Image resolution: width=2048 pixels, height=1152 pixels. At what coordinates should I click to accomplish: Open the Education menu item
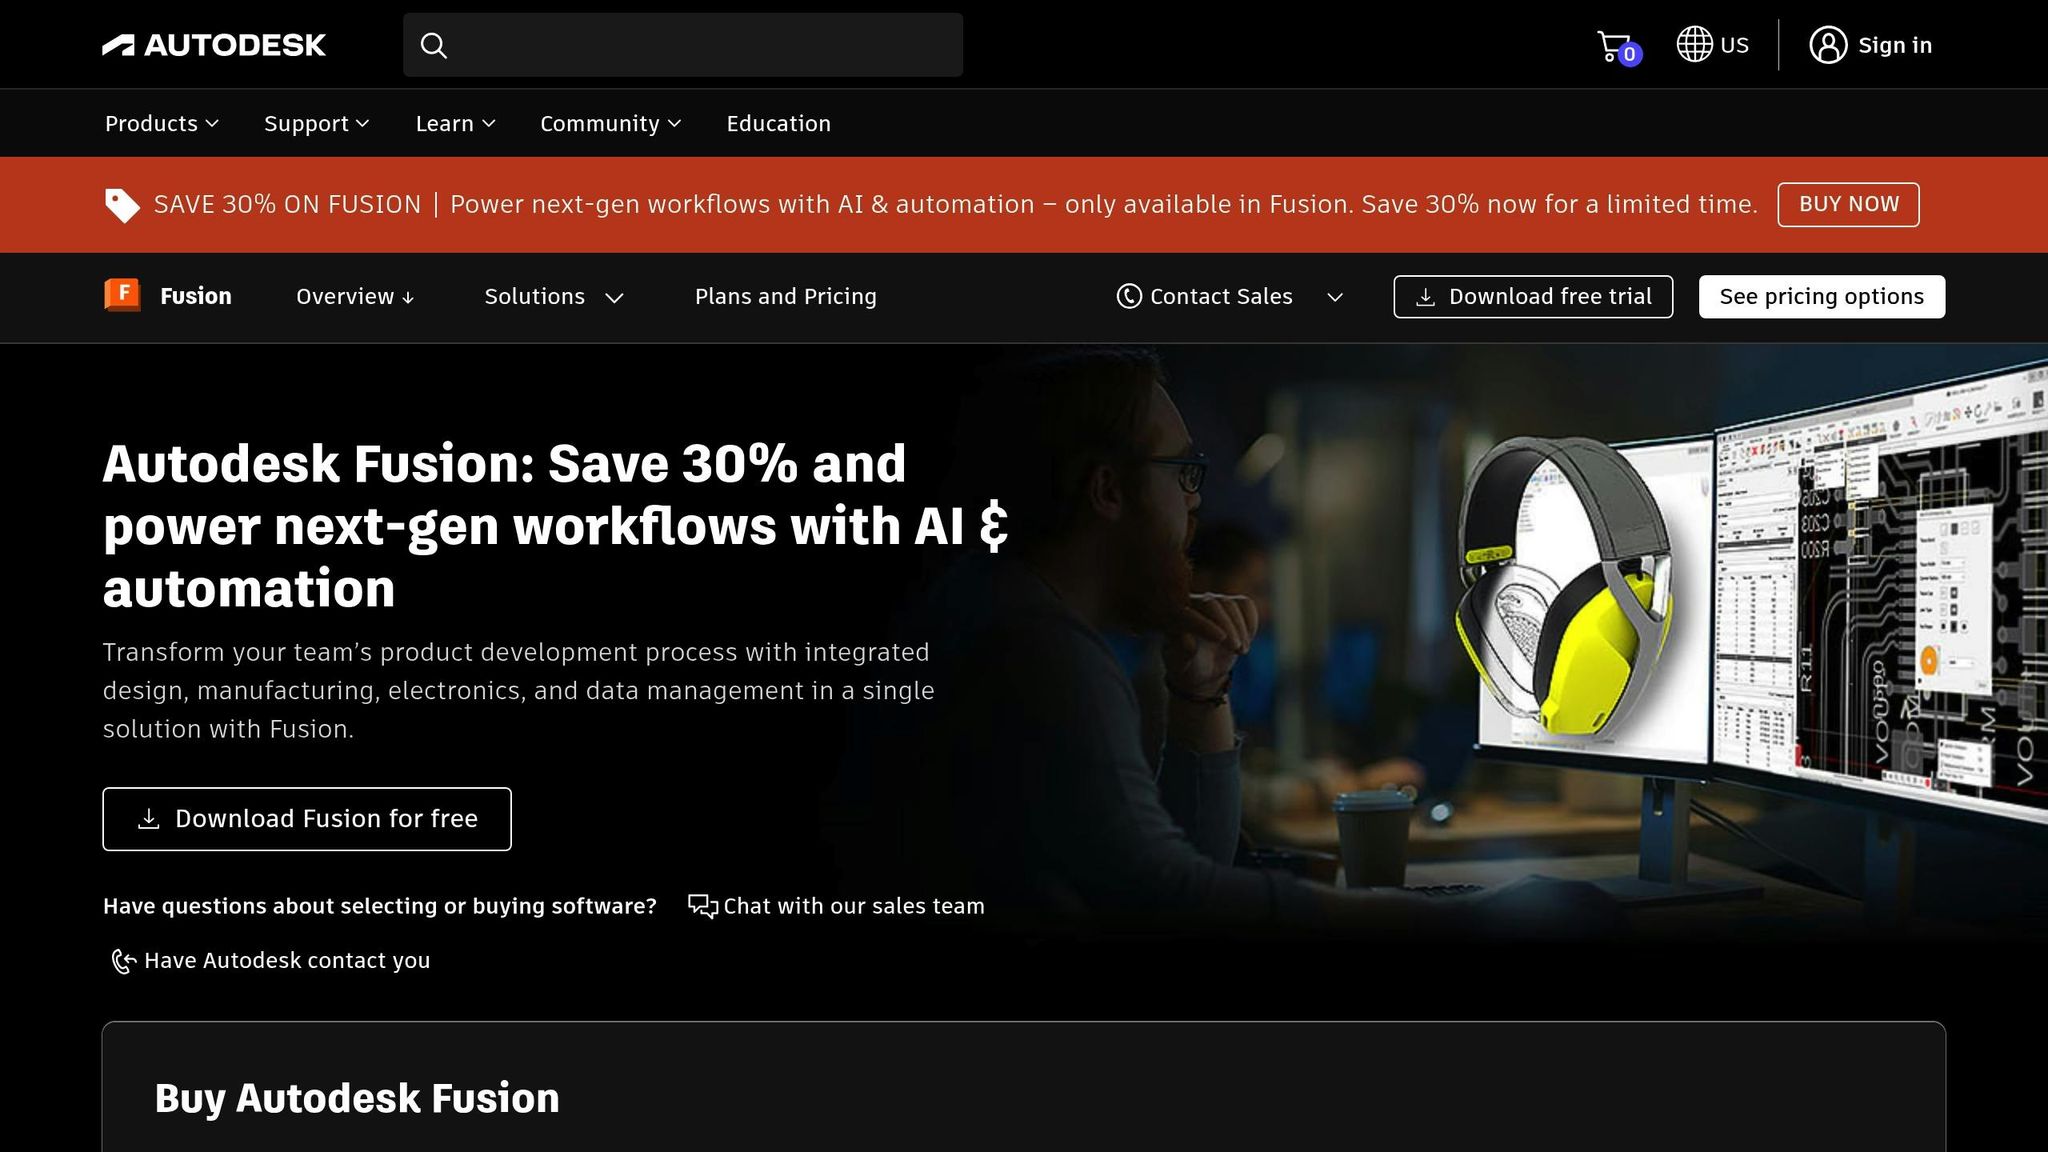[x=778, y=124]
